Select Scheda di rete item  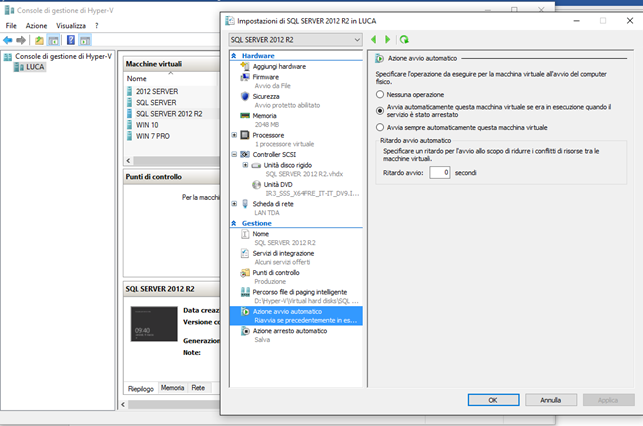click(273, 204)
